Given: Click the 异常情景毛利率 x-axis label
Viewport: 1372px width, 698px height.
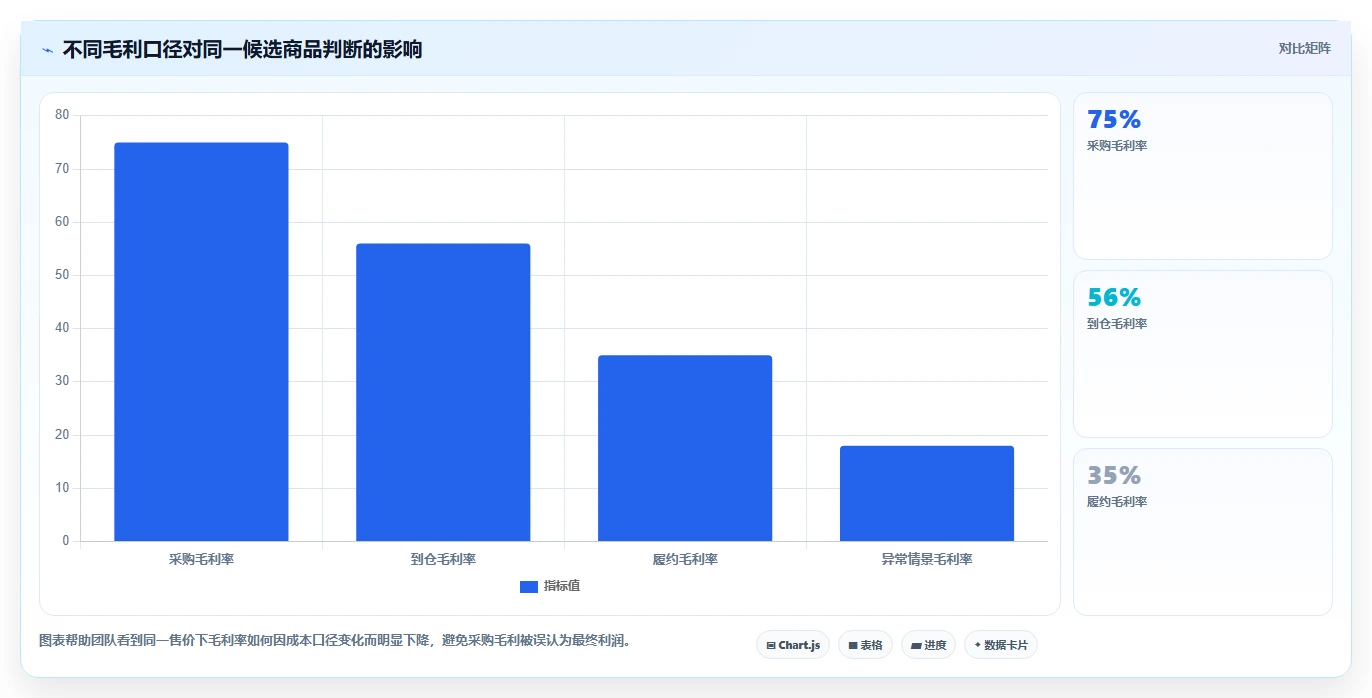Looking at the screenshot, I should point(927,559).
